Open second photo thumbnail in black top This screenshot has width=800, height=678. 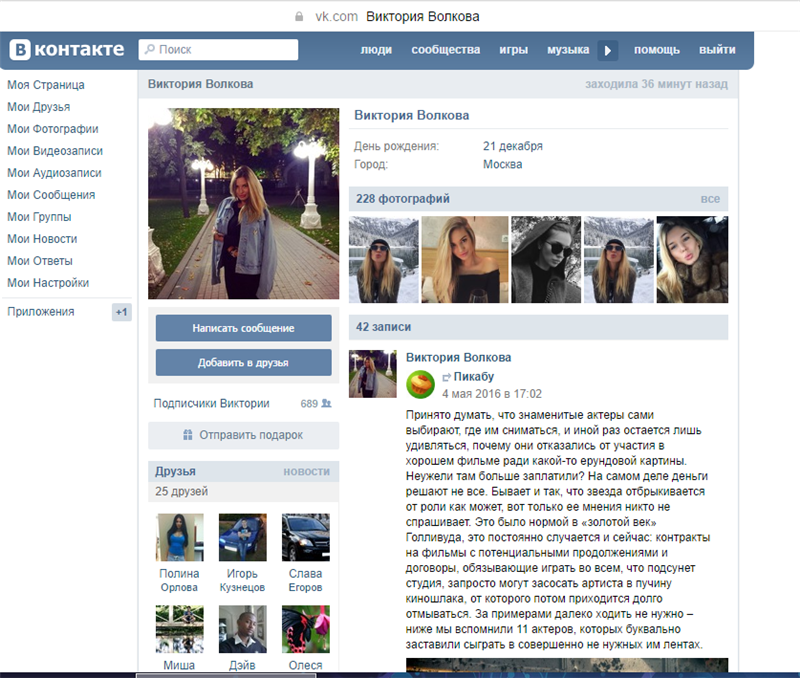(x=465, y=259)
